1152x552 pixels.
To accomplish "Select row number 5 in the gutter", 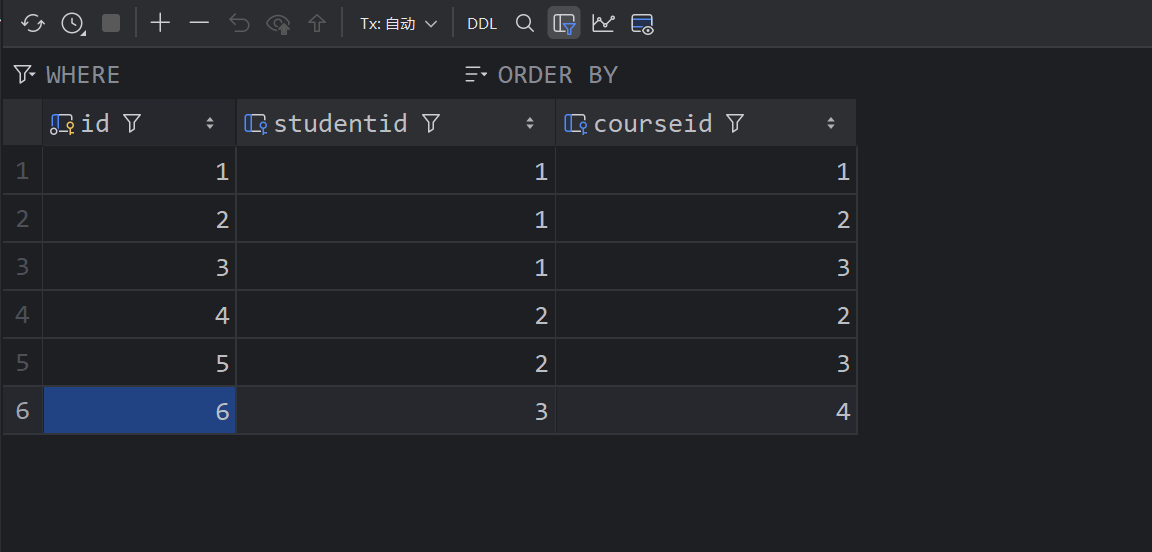I will click(22, 362).
